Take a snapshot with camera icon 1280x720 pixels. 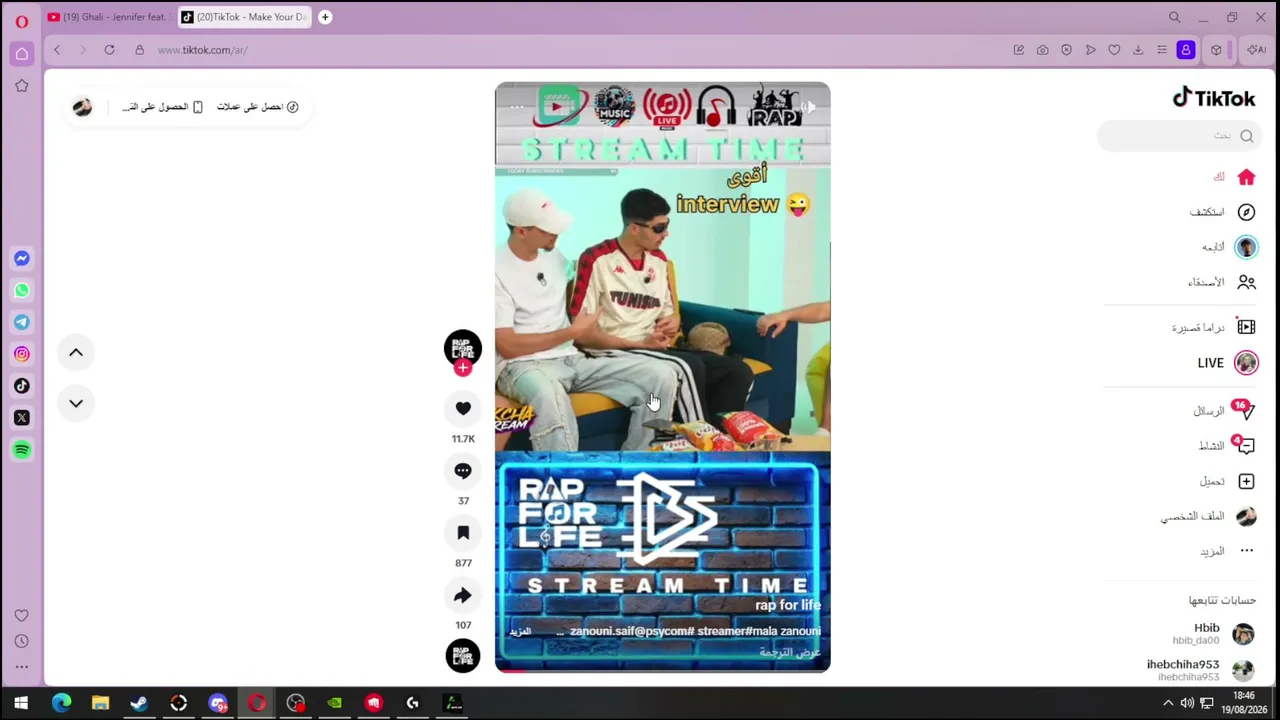point(1042,50)
